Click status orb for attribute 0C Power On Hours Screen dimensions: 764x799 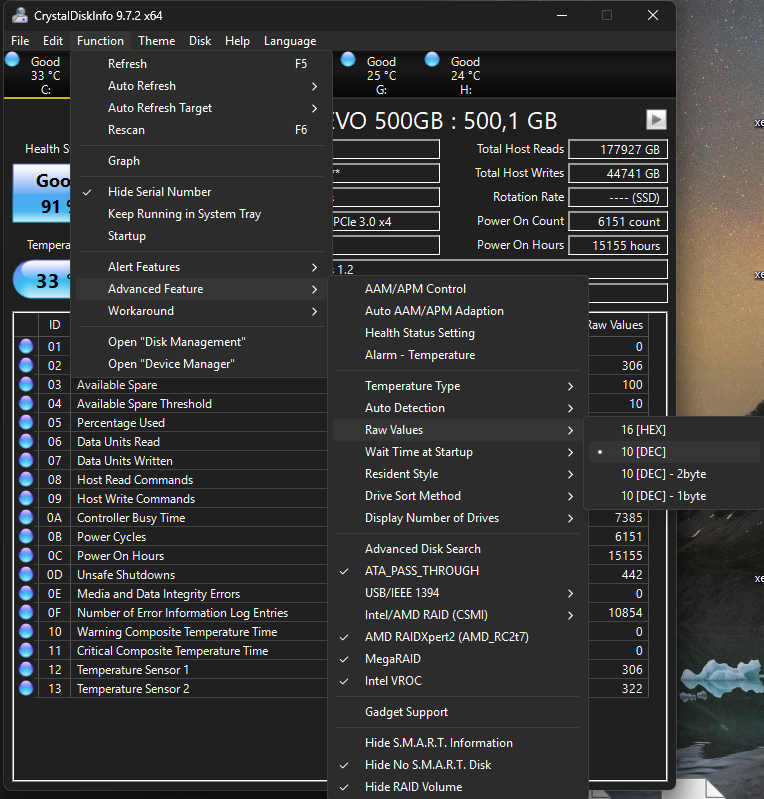[x=26, y=555]
